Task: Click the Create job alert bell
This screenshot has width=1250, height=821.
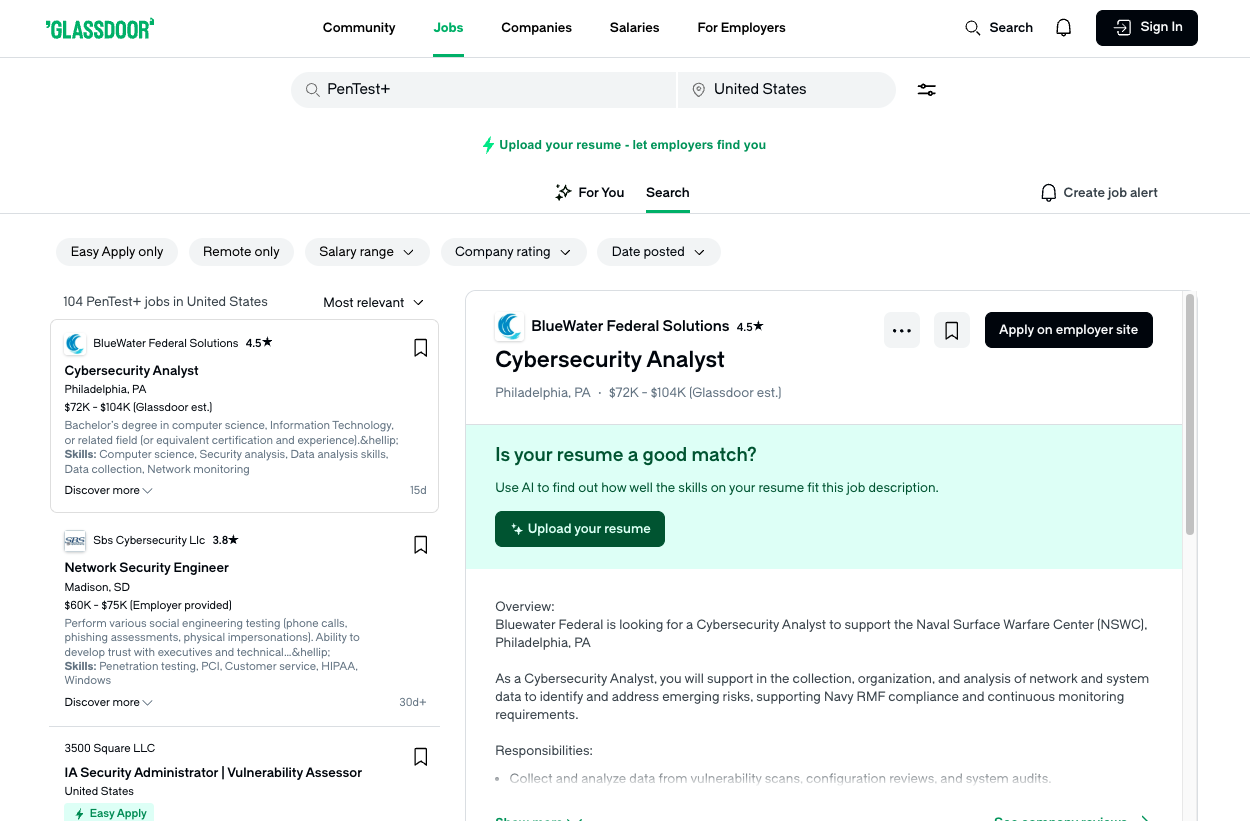Action: point(1048,192)
